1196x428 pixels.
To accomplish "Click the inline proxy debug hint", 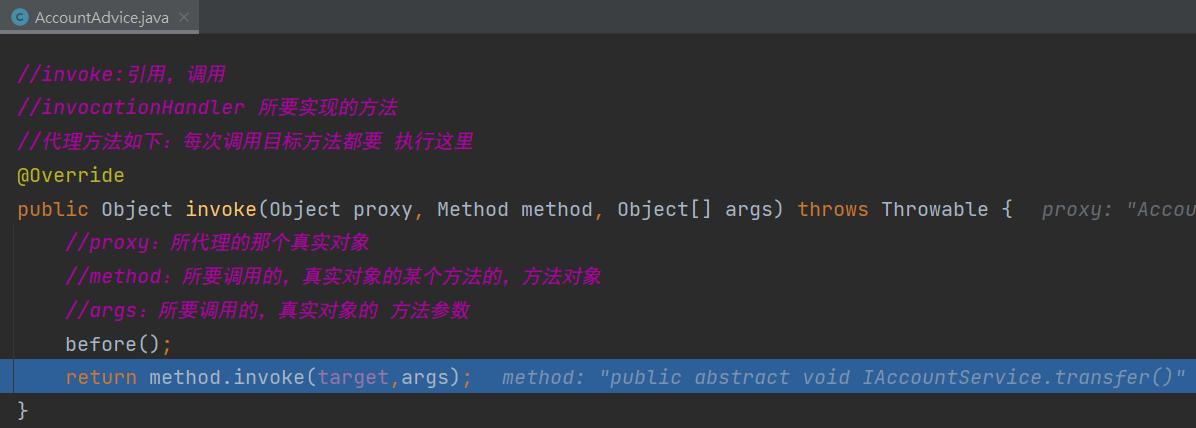I will pos(1119,210).
